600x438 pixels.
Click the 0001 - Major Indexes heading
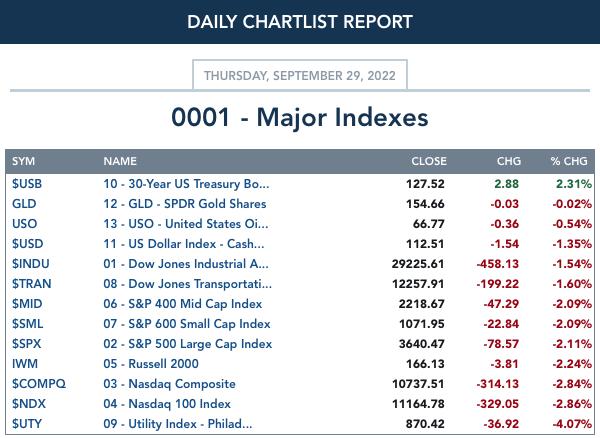pos(300,117)
